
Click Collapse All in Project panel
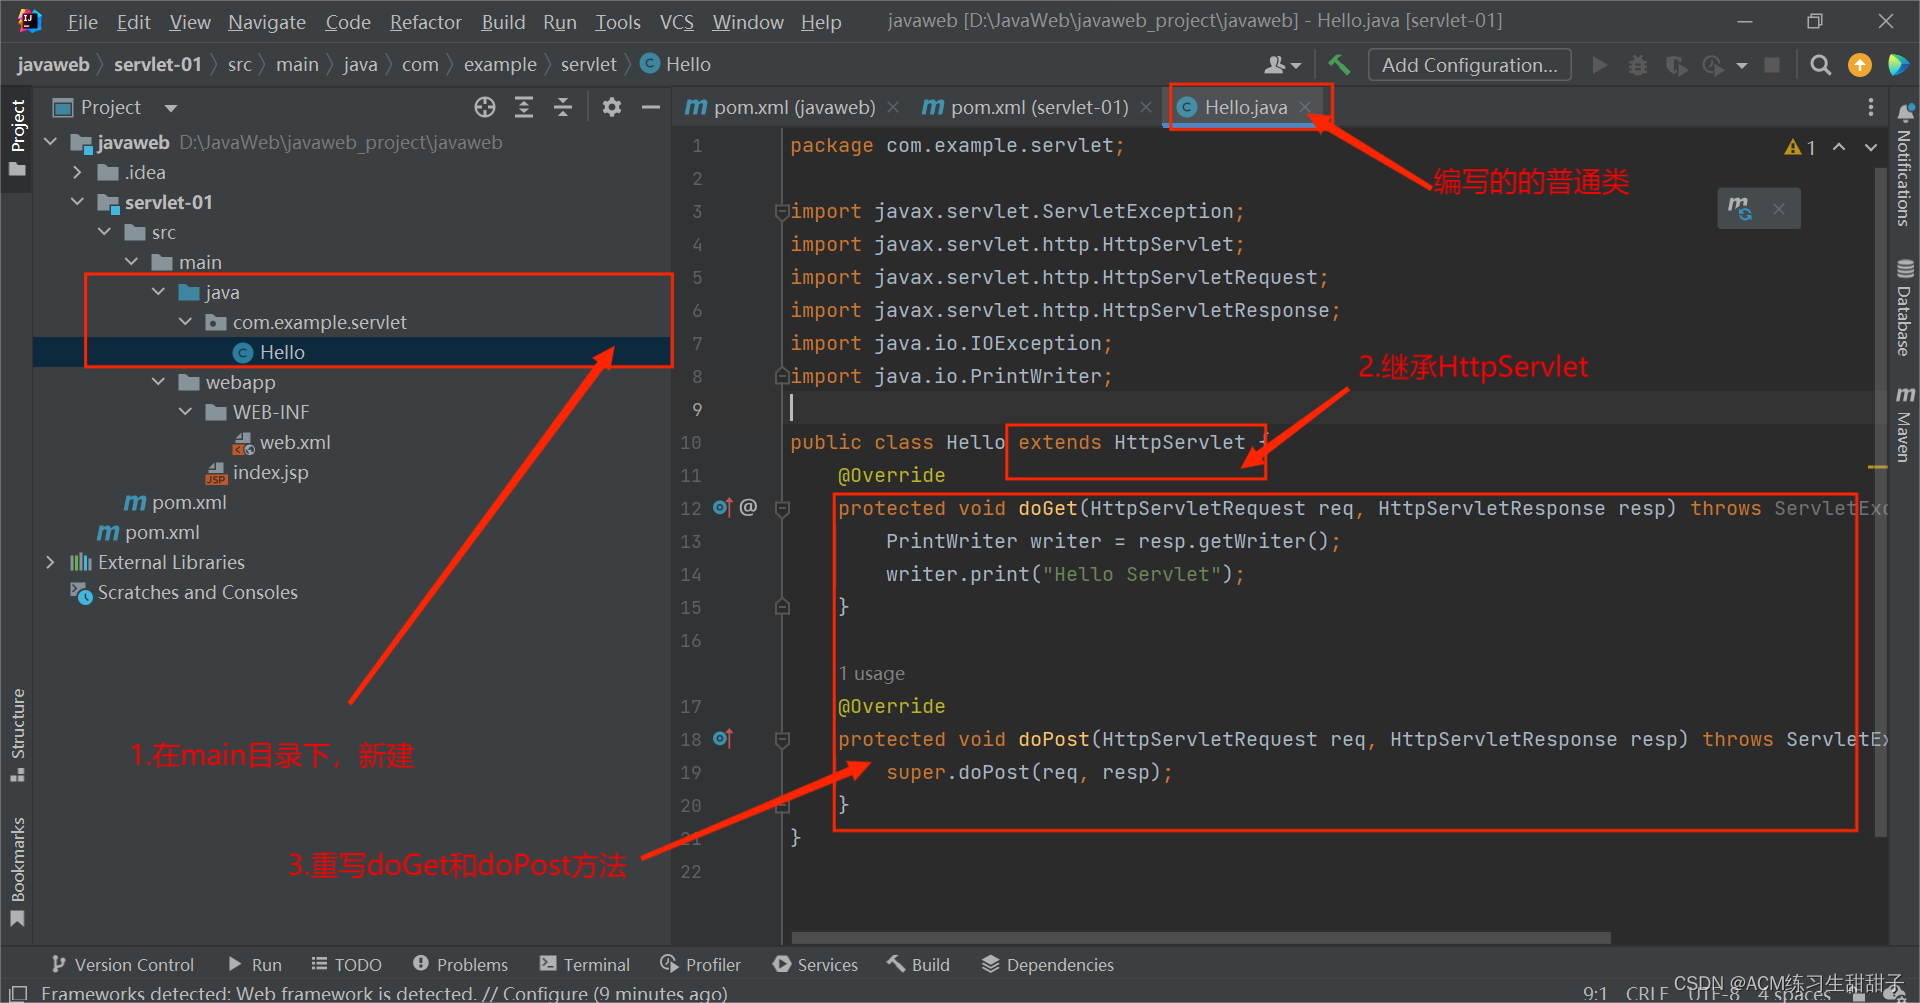[x=563, y=107]
